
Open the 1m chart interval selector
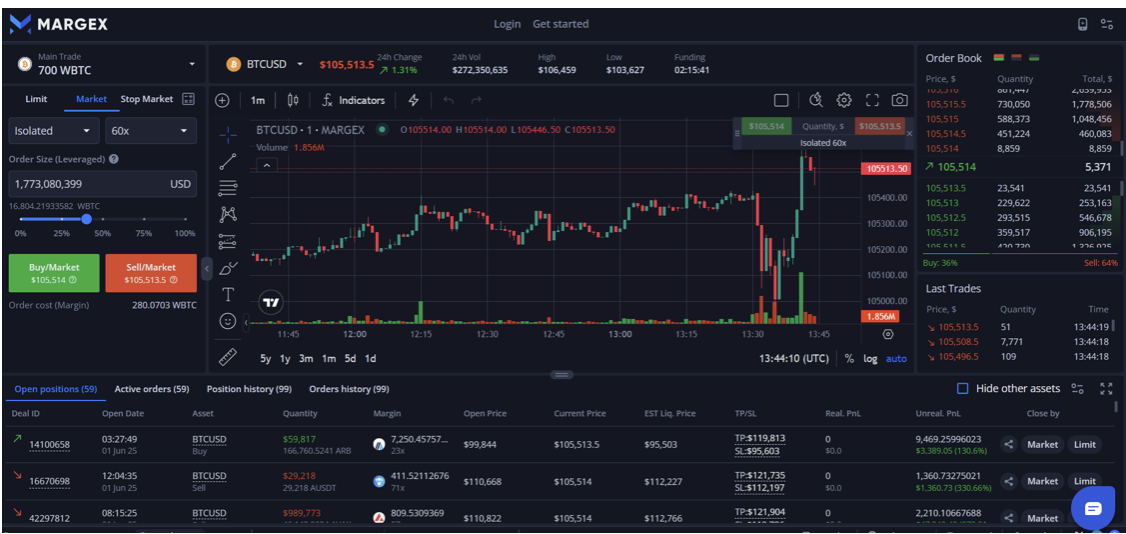[258, 100]
